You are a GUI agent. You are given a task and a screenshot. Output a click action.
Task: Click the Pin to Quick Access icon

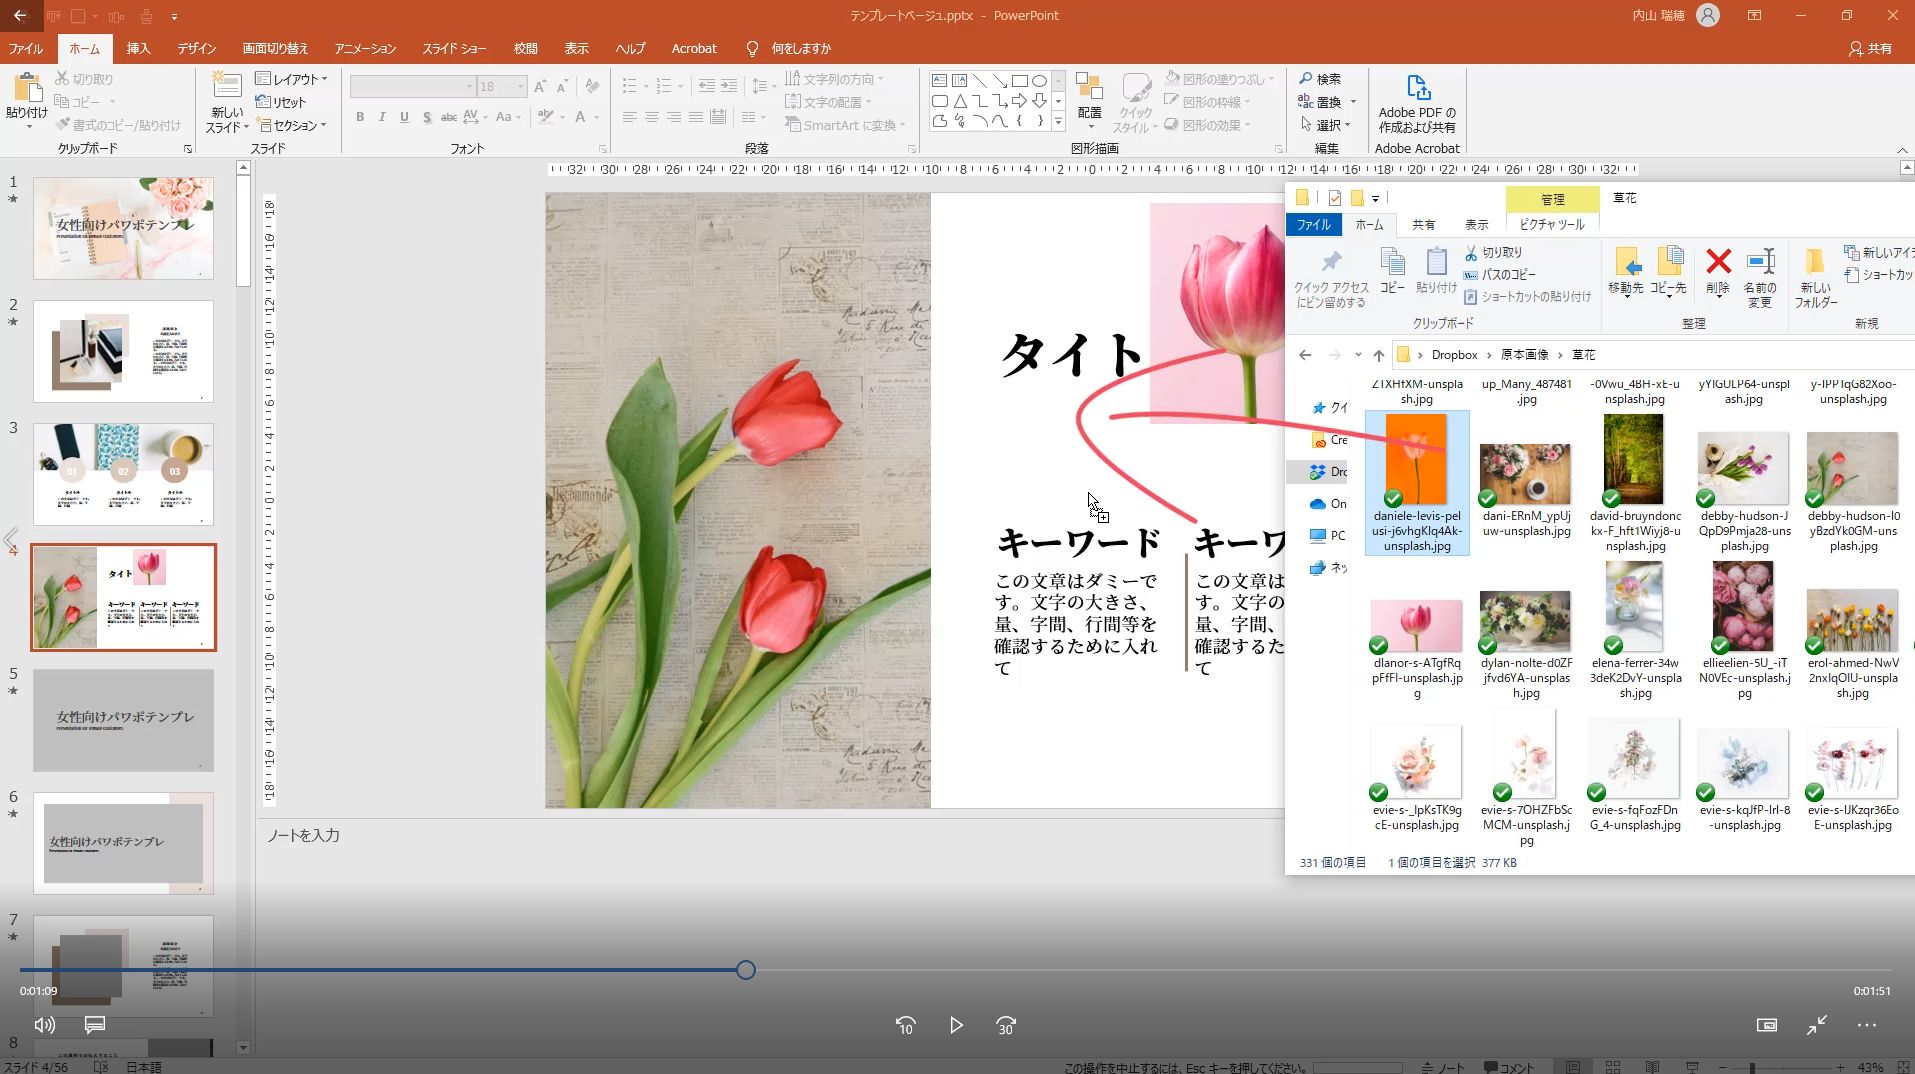[1331, 263]
